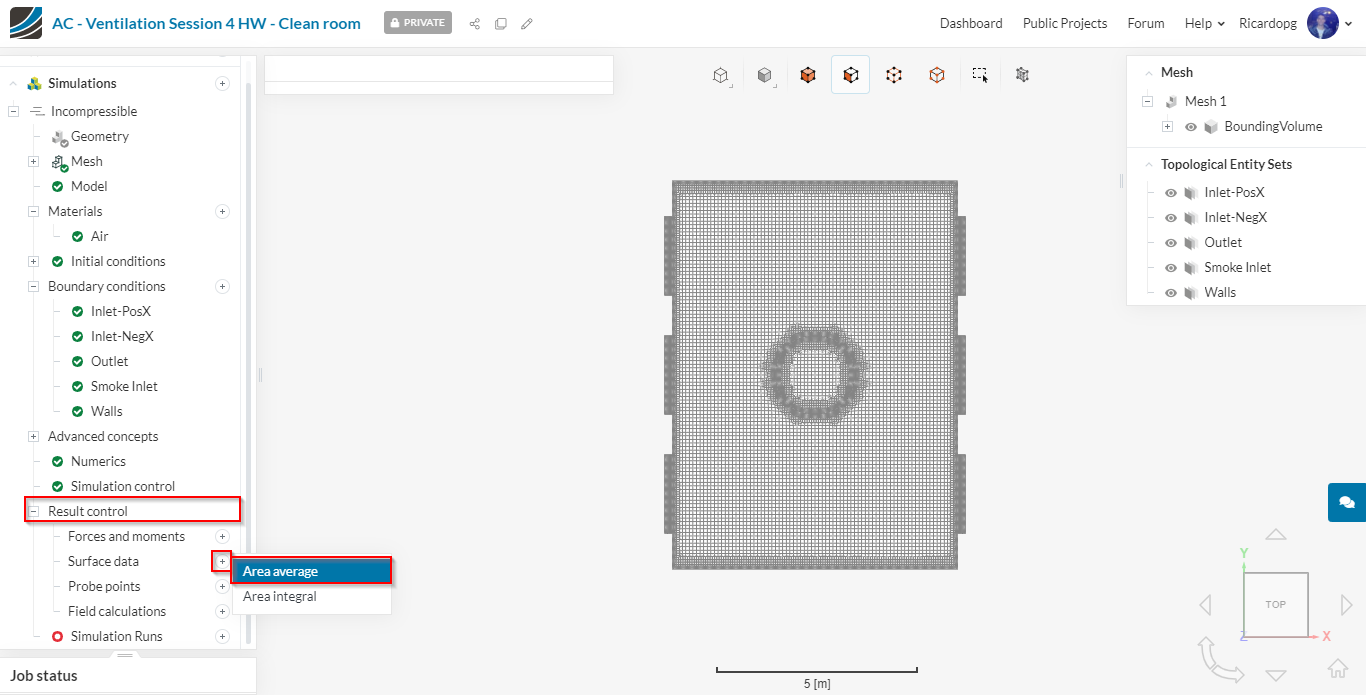
Task: Select the Geometry tree item
Action: [100, 137]
